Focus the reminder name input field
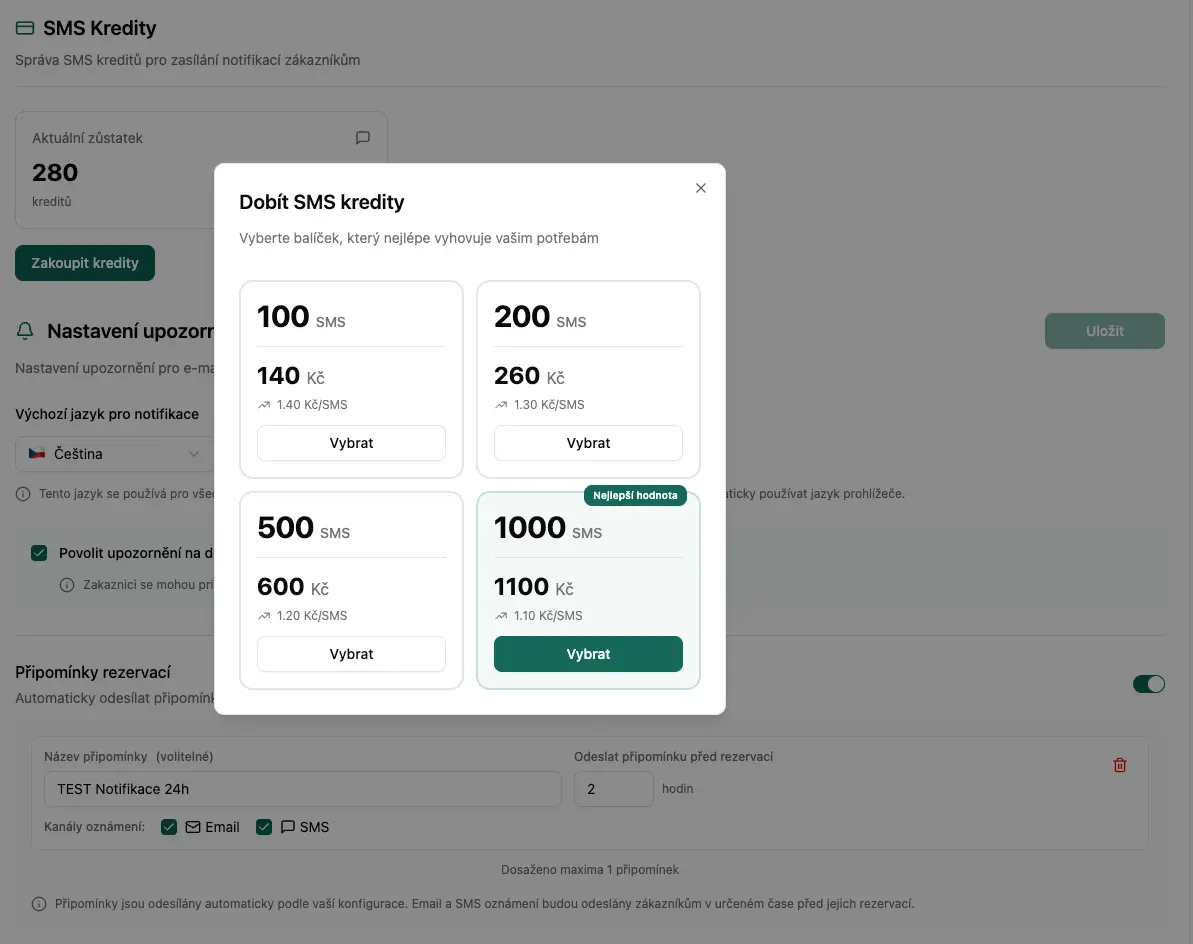Image resolution: width=1193 pixels, height=944 pixels. pos(302,789)
